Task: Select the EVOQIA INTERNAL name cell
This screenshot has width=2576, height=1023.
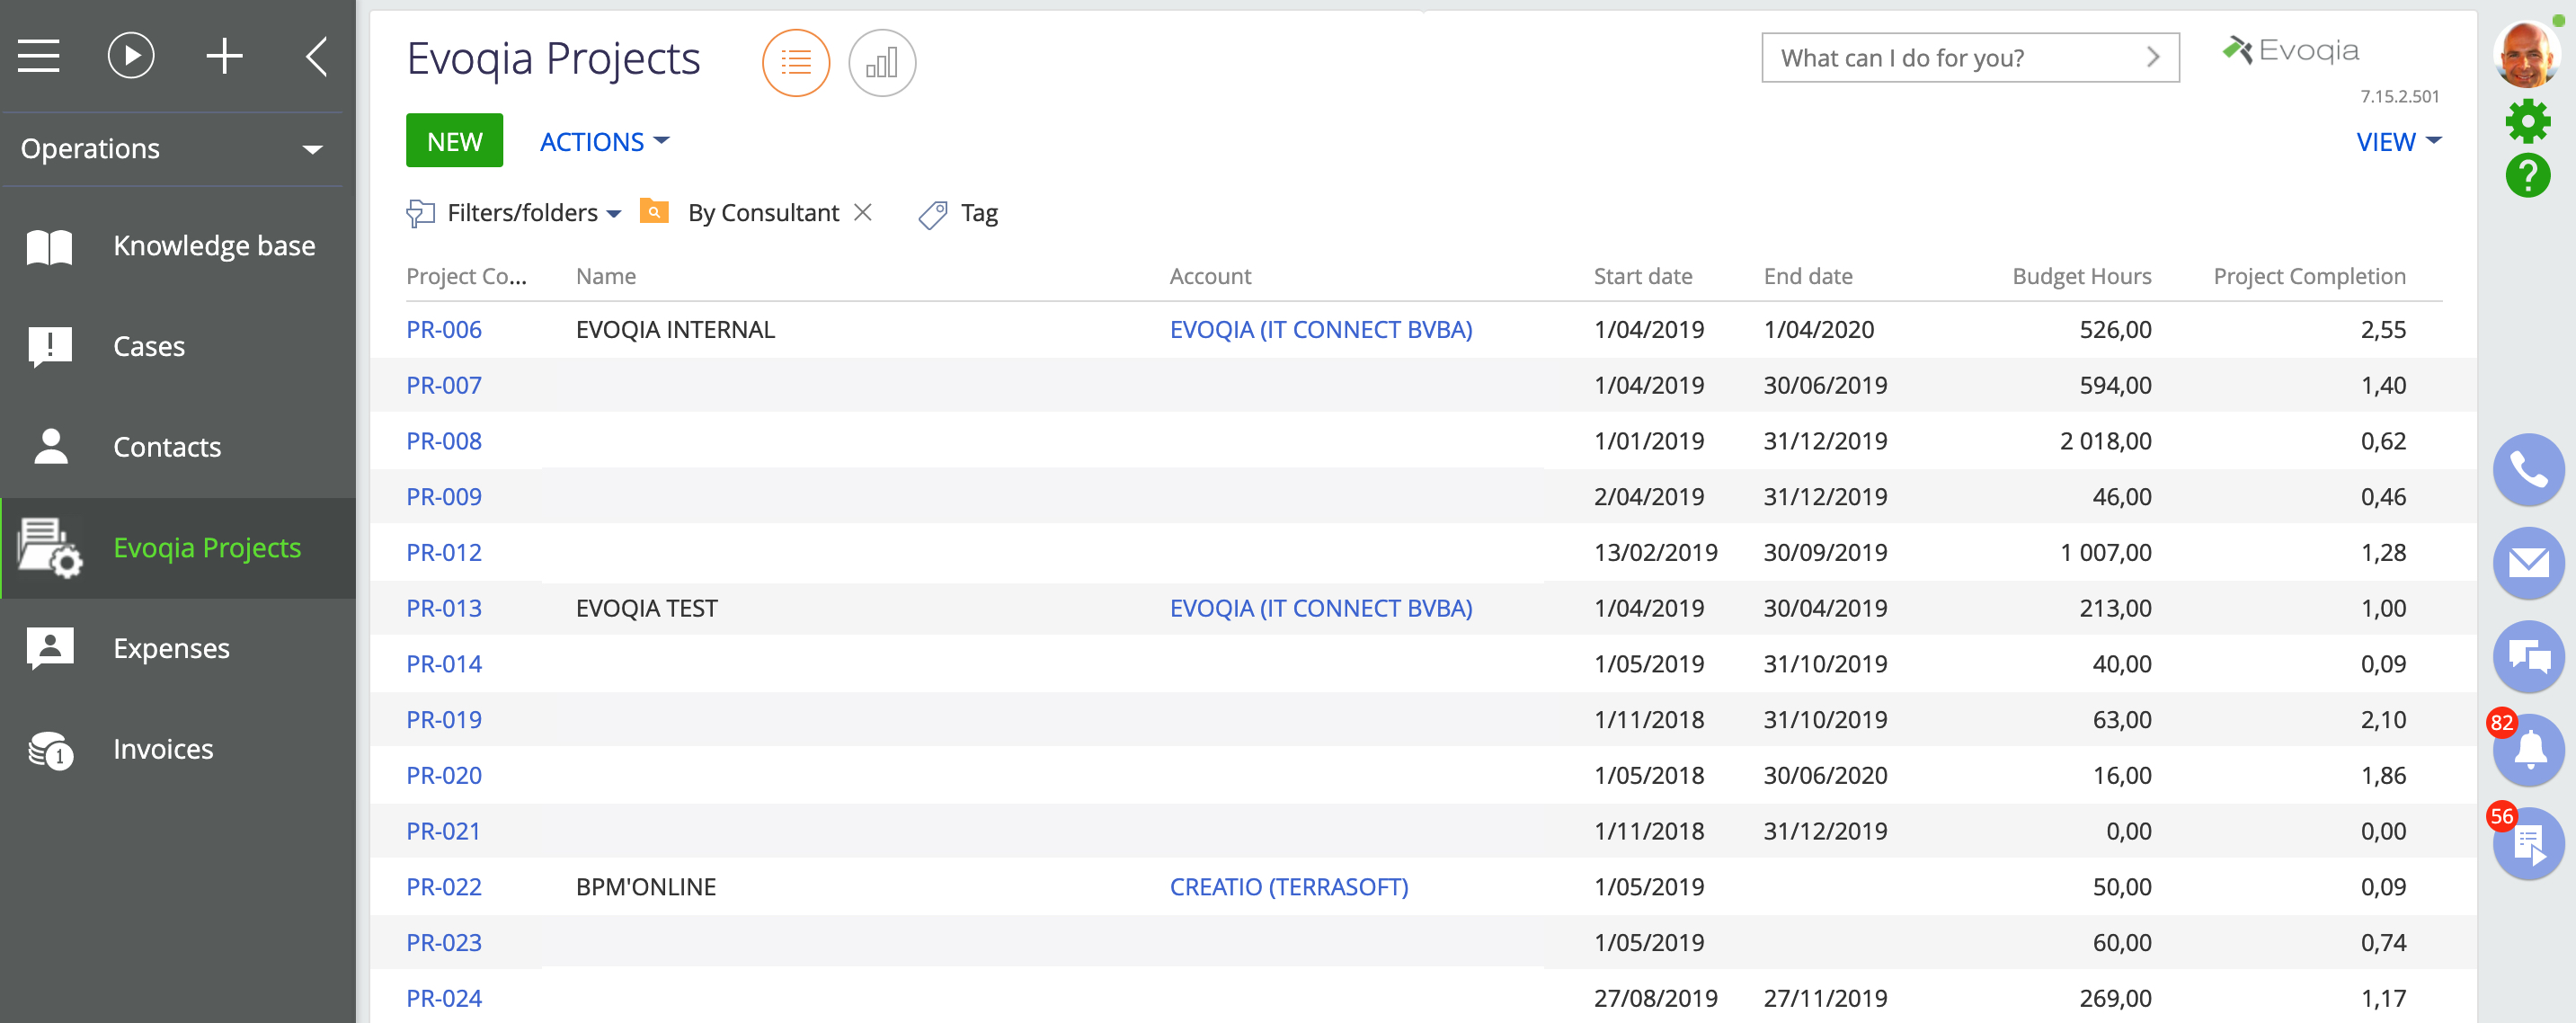Action: point(675,330)
